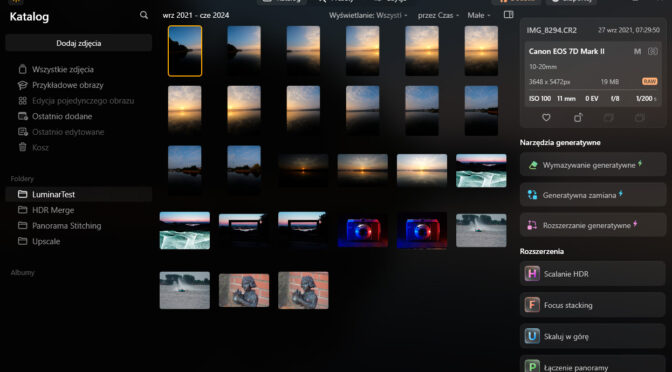Click the Generatywna zamiana swap icon
Image resolution: width=672 pixels, height=372 pixels.
point(533,195)
